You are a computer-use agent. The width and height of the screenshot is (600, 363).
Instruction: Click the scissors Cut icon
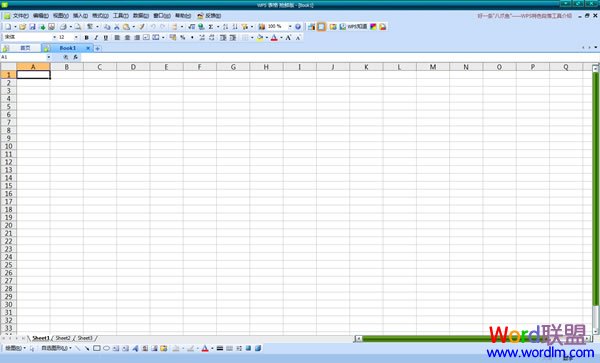[x=117, y=27]
